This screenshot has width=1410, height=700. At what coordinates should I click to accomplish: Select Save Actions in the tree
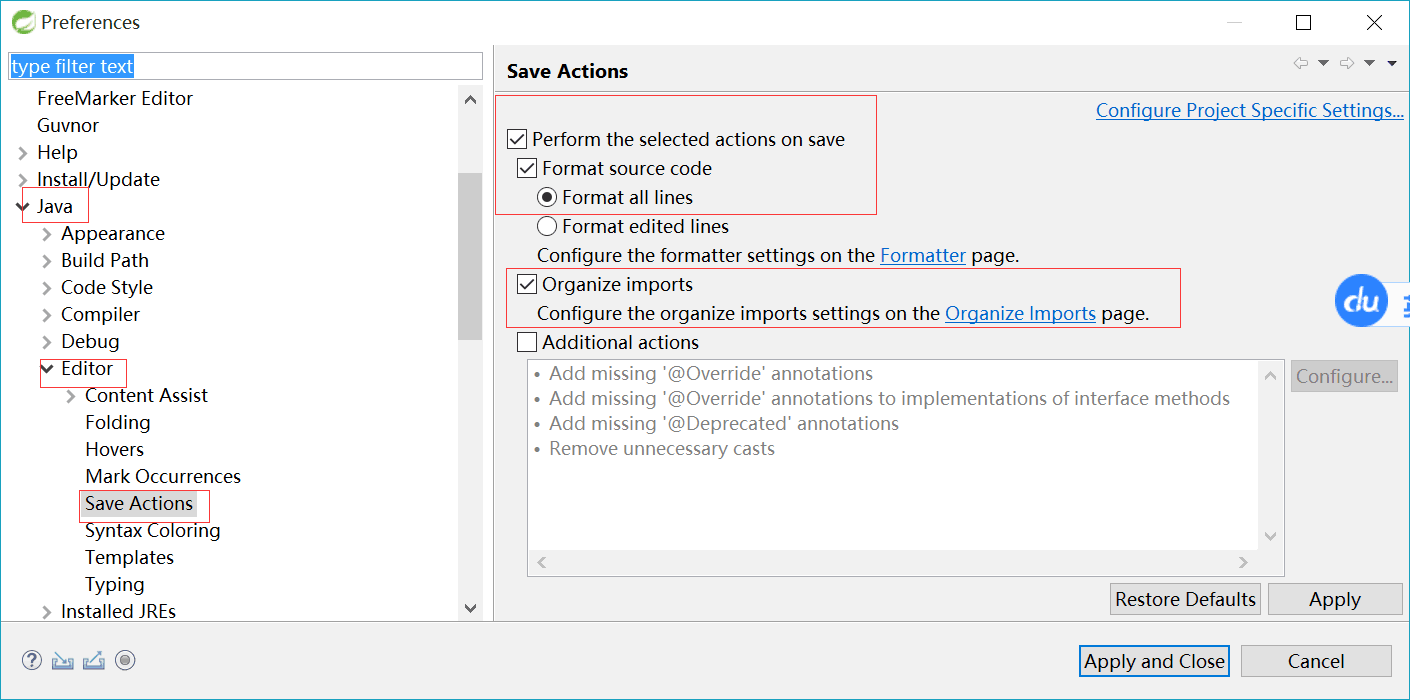coord(139,503)
